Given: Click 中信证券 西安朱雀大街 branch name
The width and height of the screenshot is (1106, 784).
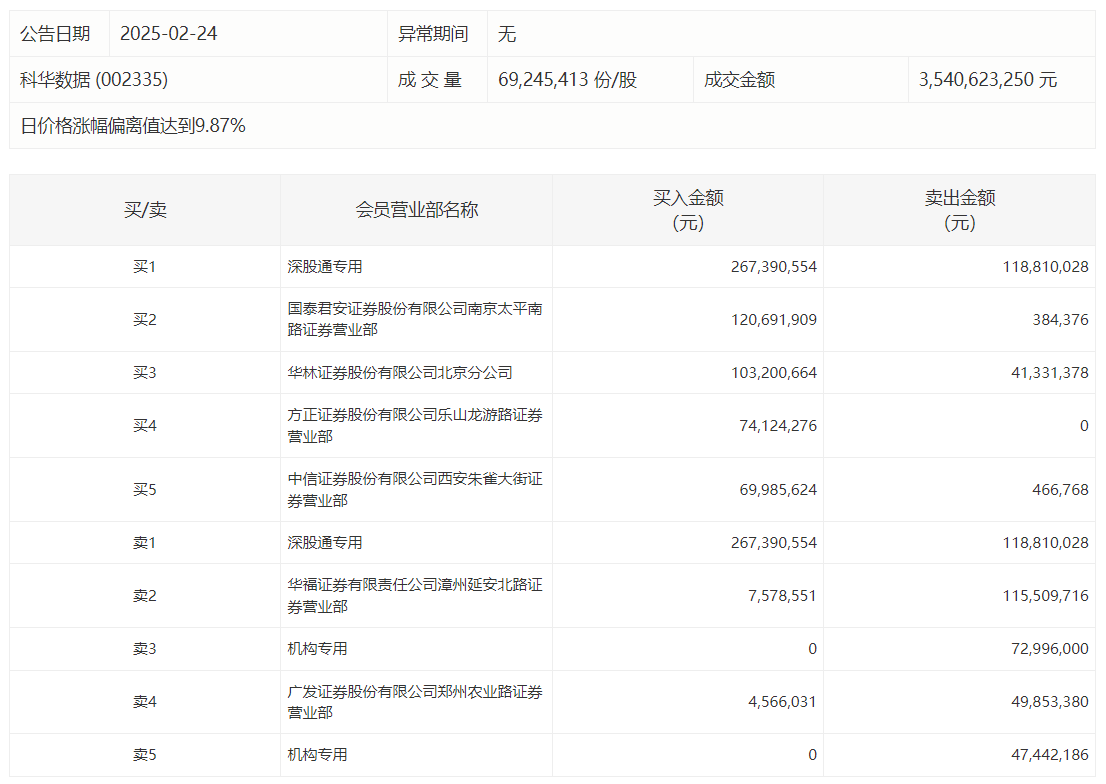Looking at the screenshot, I should tap(415, 489).
